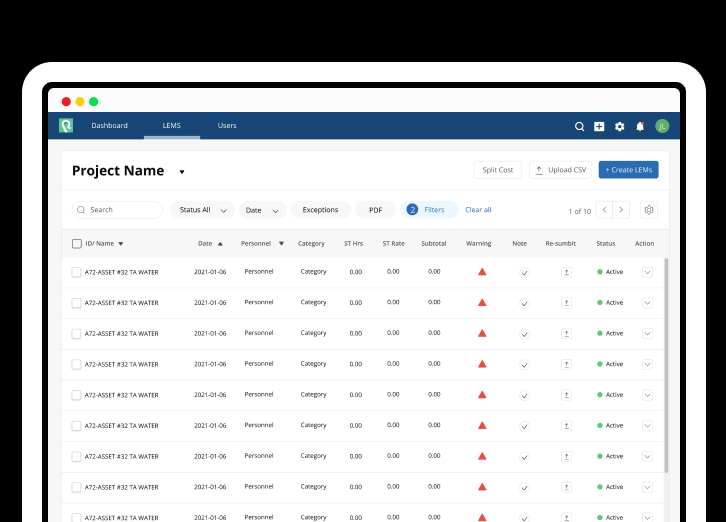Screen dimensions: 726x522
Task: Open the Date filter dropdown
Action: coord(263,210)
